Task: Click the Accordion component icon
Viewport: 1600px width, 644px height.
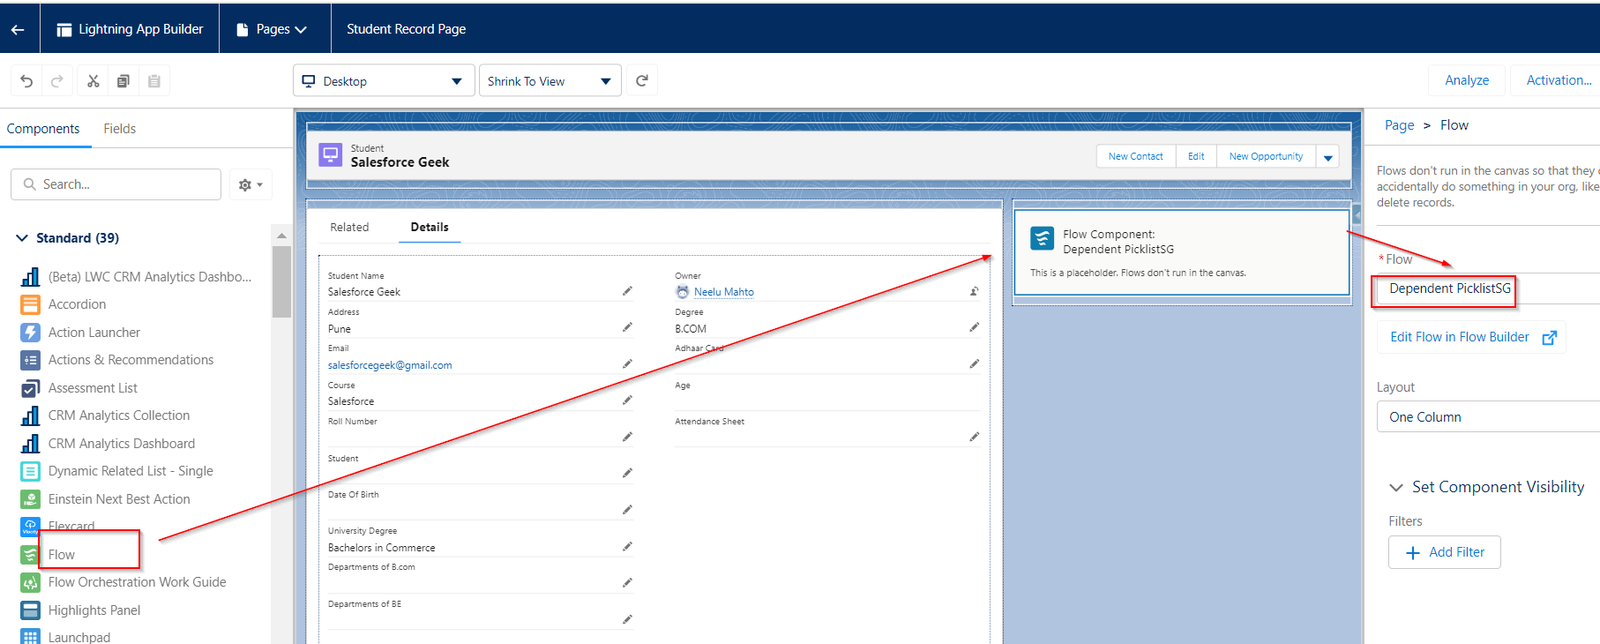Action: (31, 304)
